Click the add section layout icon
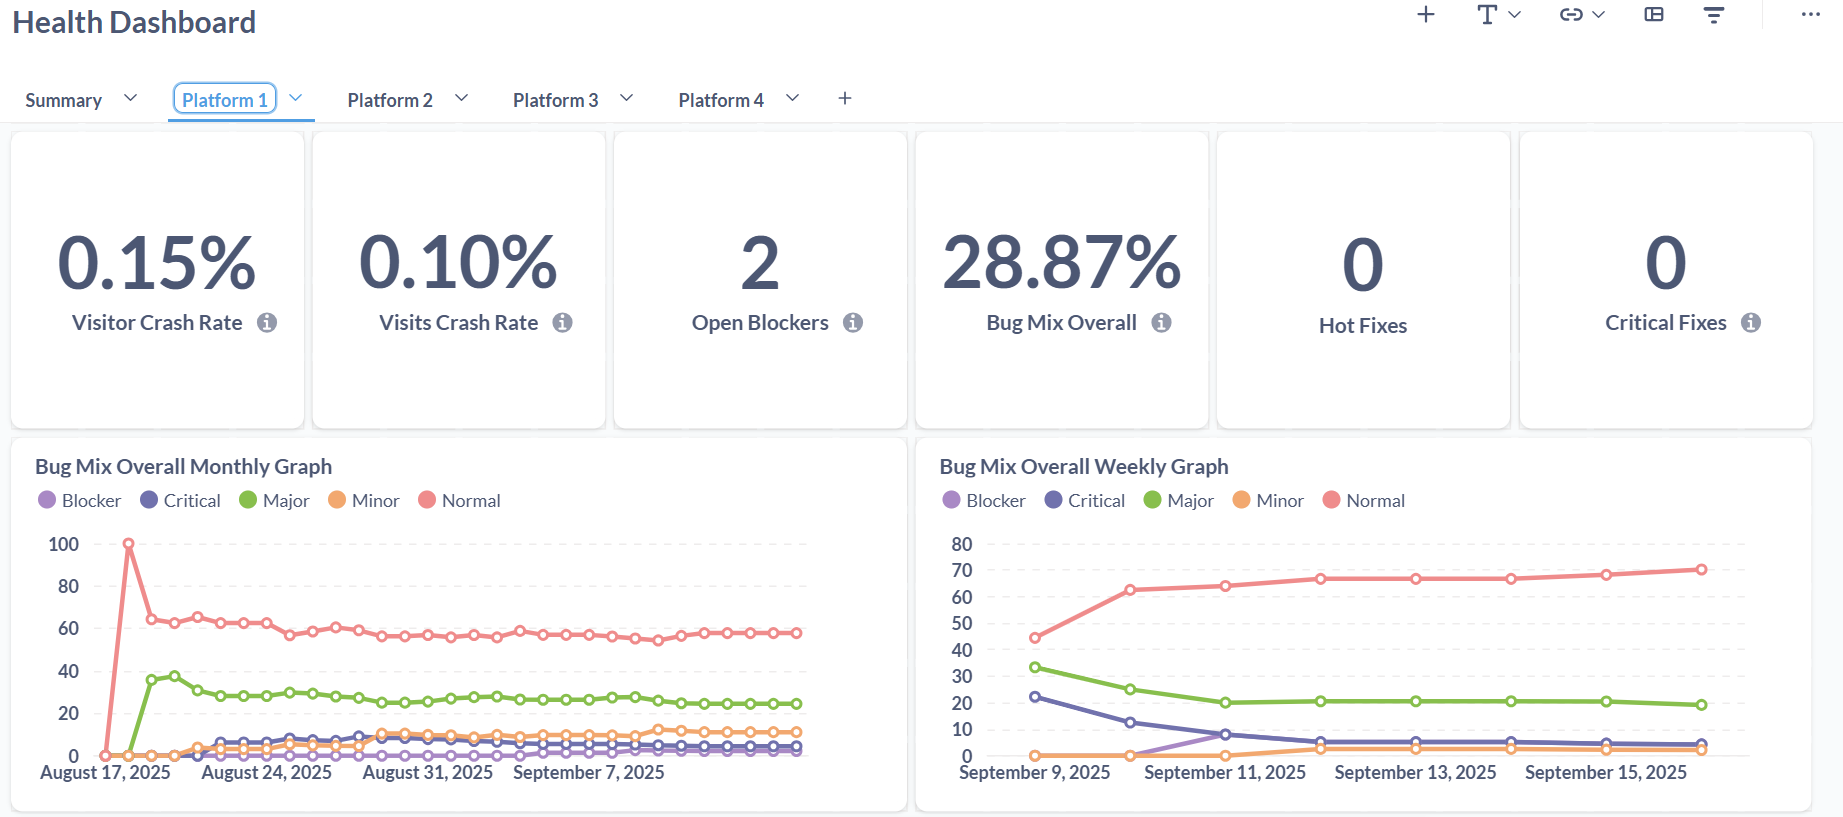Viewport: 1843px width, 817px height. pyautogui.click(x=1654, y=14)
